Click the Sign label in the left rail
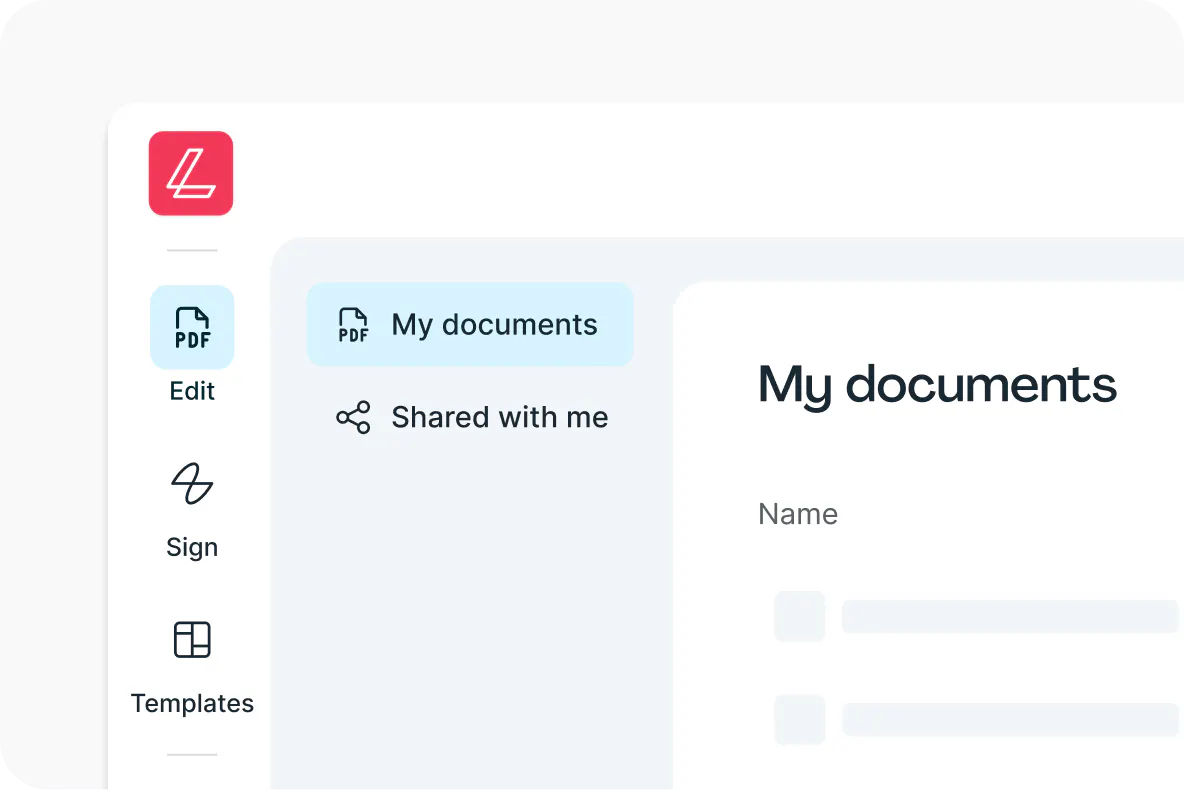 (x=192, y=547)
